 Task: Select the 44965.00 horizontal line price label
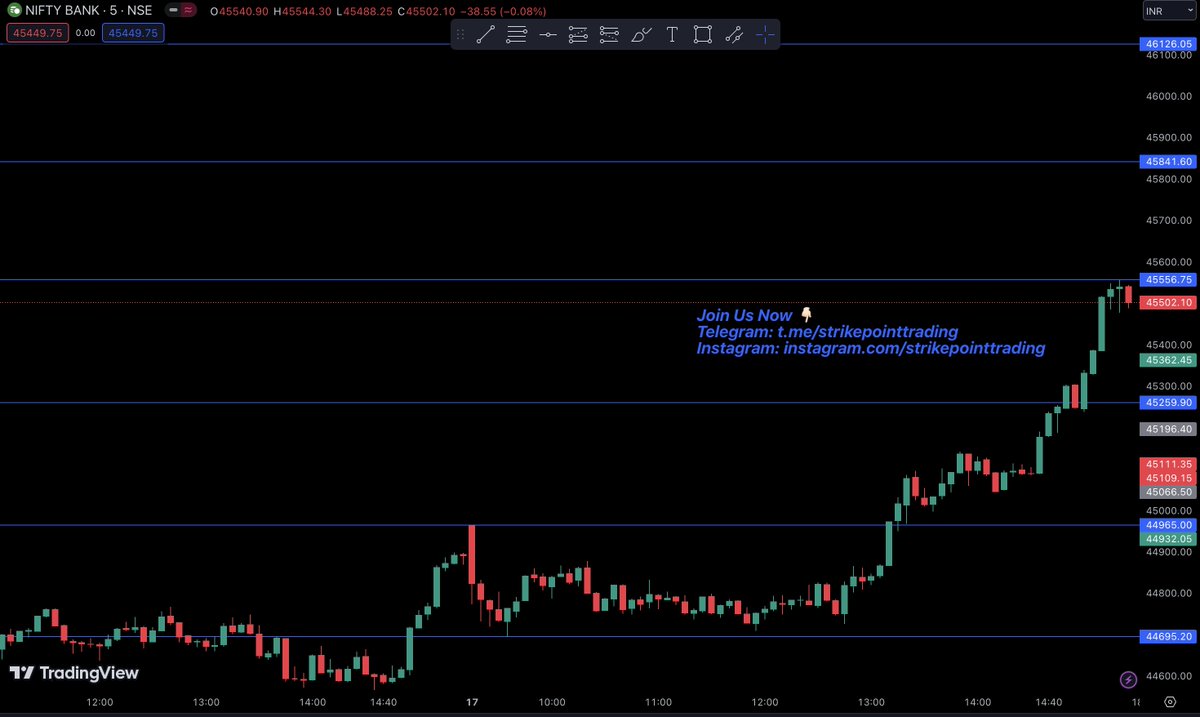click(x=1168, y=524)
